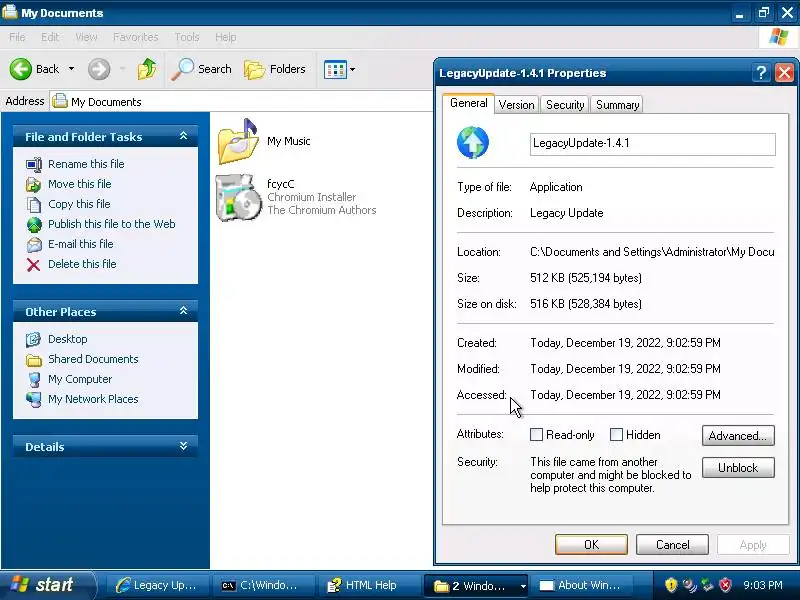This screenshot has height=600, width=800.
Task: Click the taskbar clock showing 9:03 PM
Action: [x=763, y=585]
